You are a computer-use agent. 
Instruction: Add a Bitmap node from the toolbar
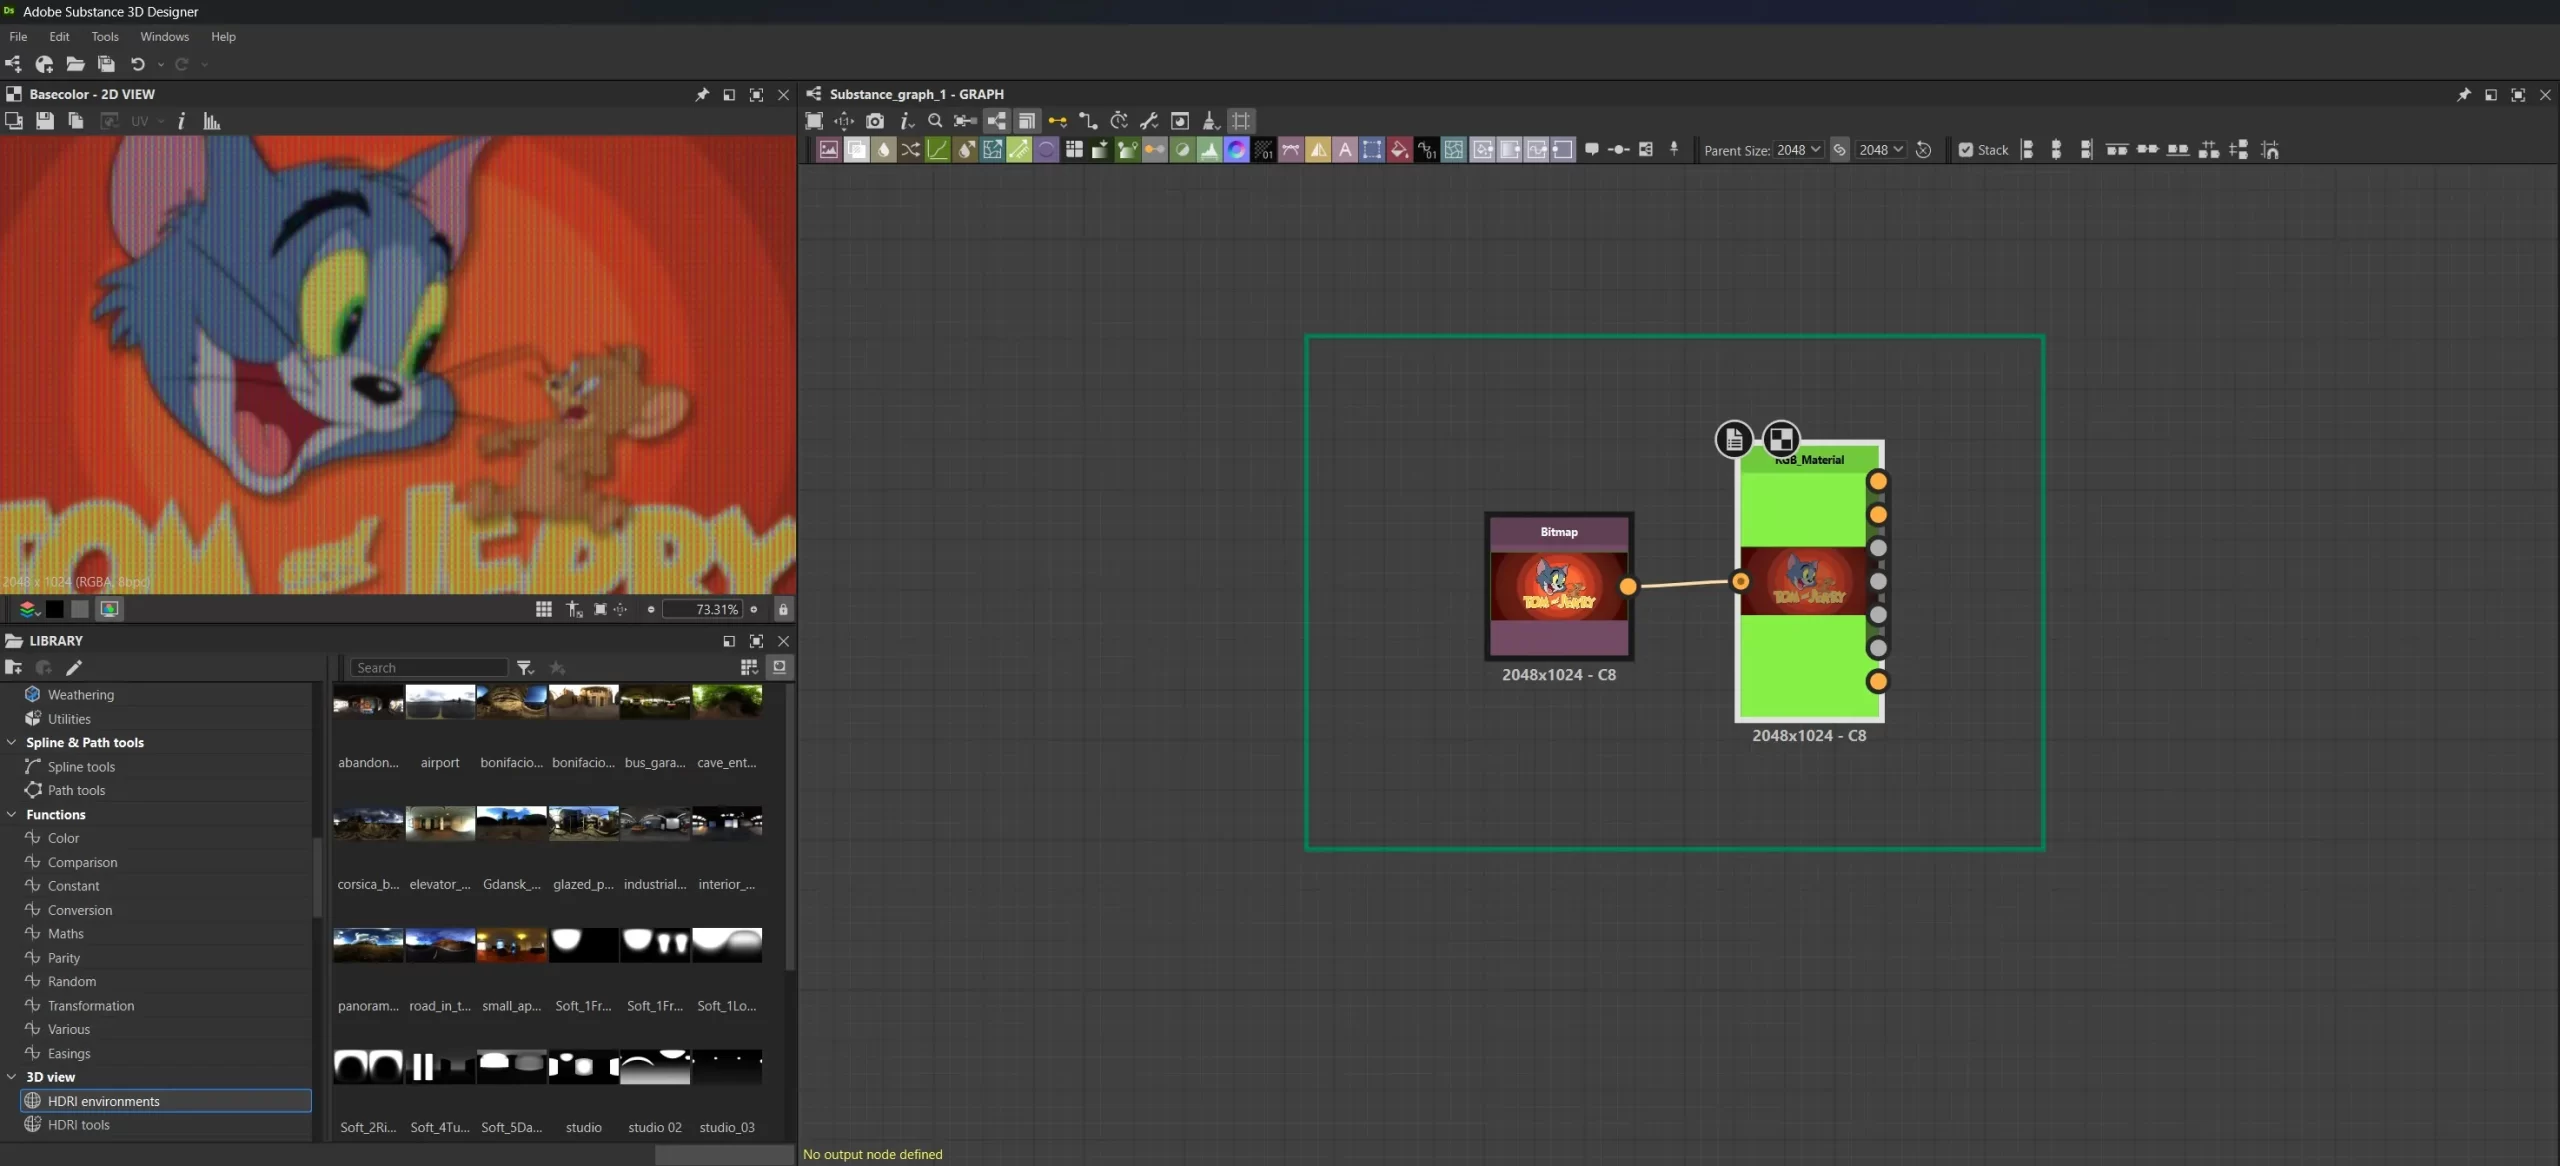coord(829,150)
